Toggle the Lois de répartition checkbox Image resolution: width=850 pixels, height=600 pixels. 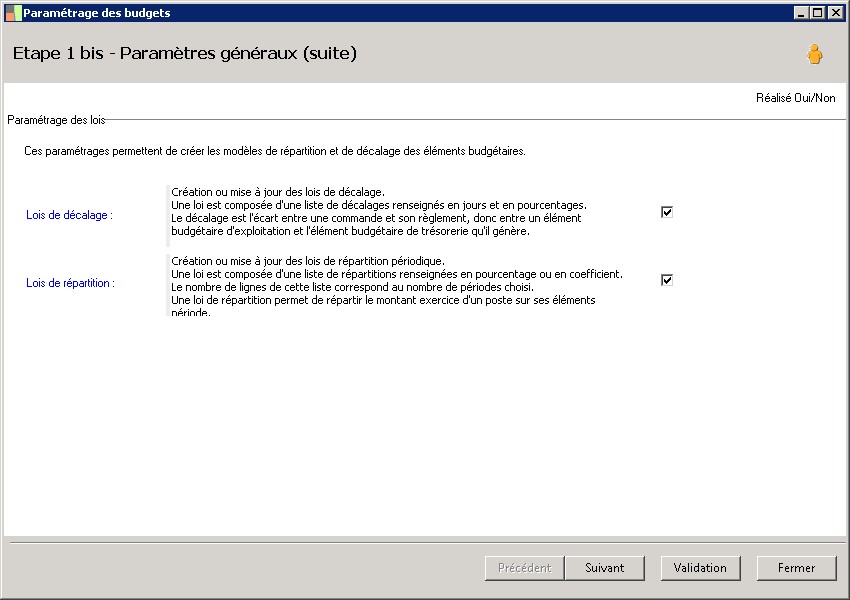667,280
